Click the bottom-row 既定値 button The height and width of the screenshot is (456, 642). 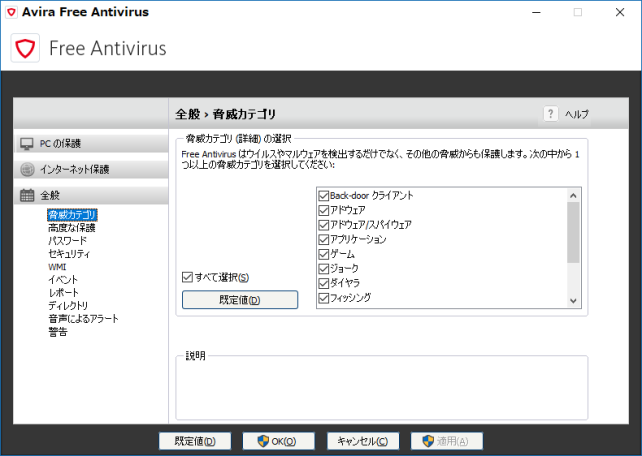point(195,441)
